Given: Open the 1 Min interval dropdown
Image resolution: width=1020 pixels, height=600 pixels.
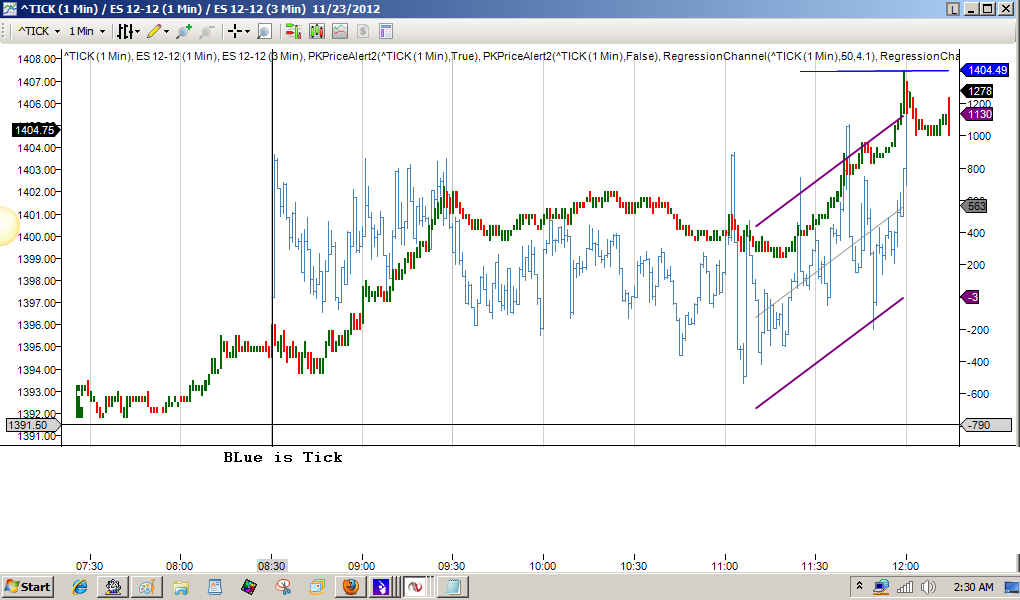Looking at the screenshot, I should (x=87, y=31).
